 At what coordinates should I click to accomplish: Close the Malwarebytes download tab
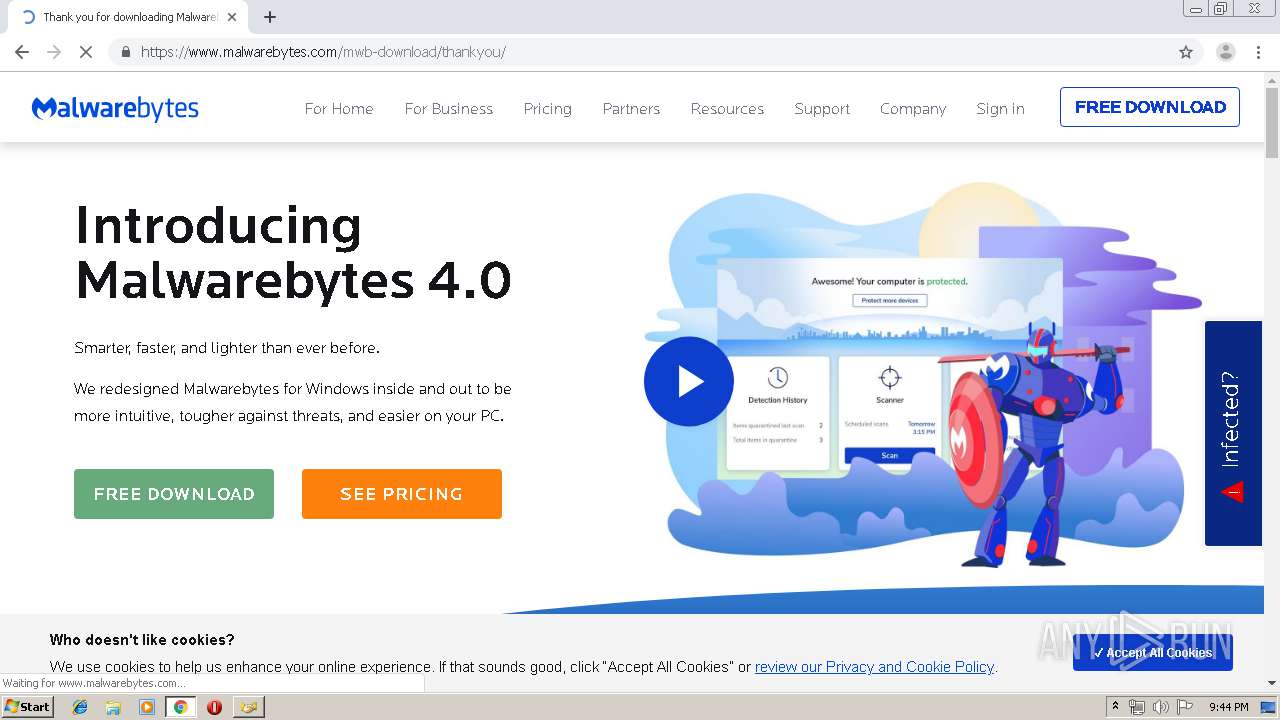pyautogui.click(x=232, y=17)
